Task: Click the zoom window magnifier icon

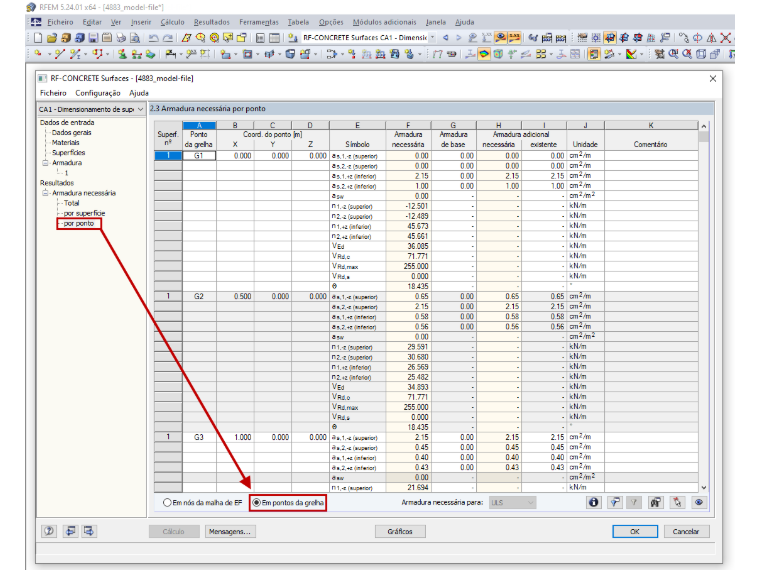Action: coord(674,54)
